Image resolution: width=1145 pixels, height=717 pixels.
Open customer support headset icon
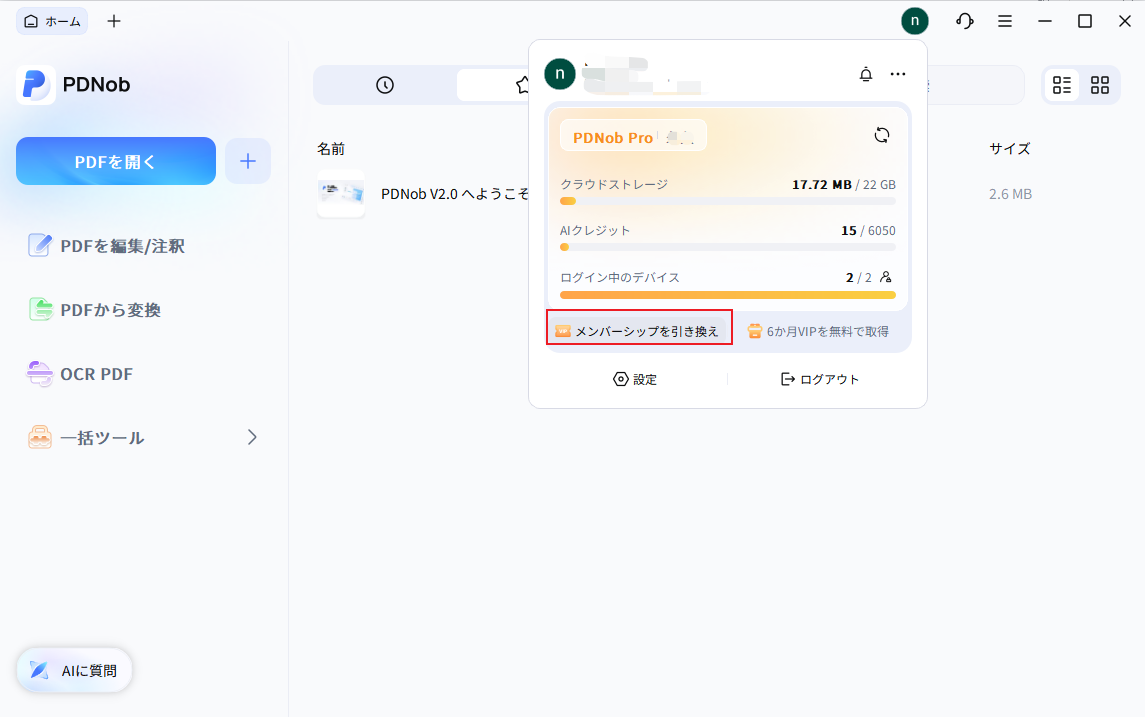[x=965, y=21]
